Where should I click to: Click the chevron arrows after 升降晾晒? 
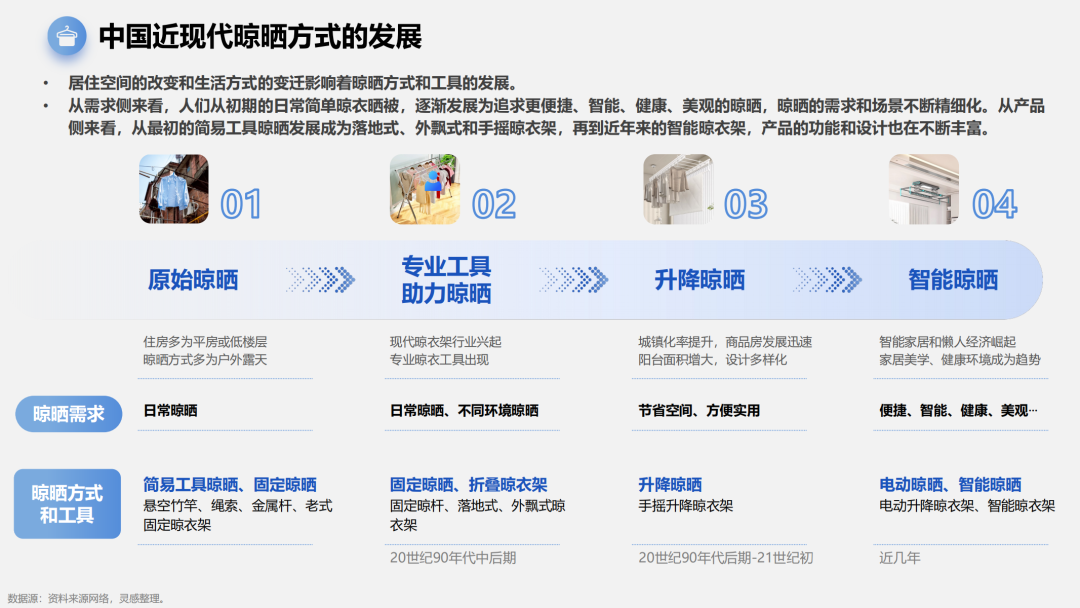click(827, 280)
